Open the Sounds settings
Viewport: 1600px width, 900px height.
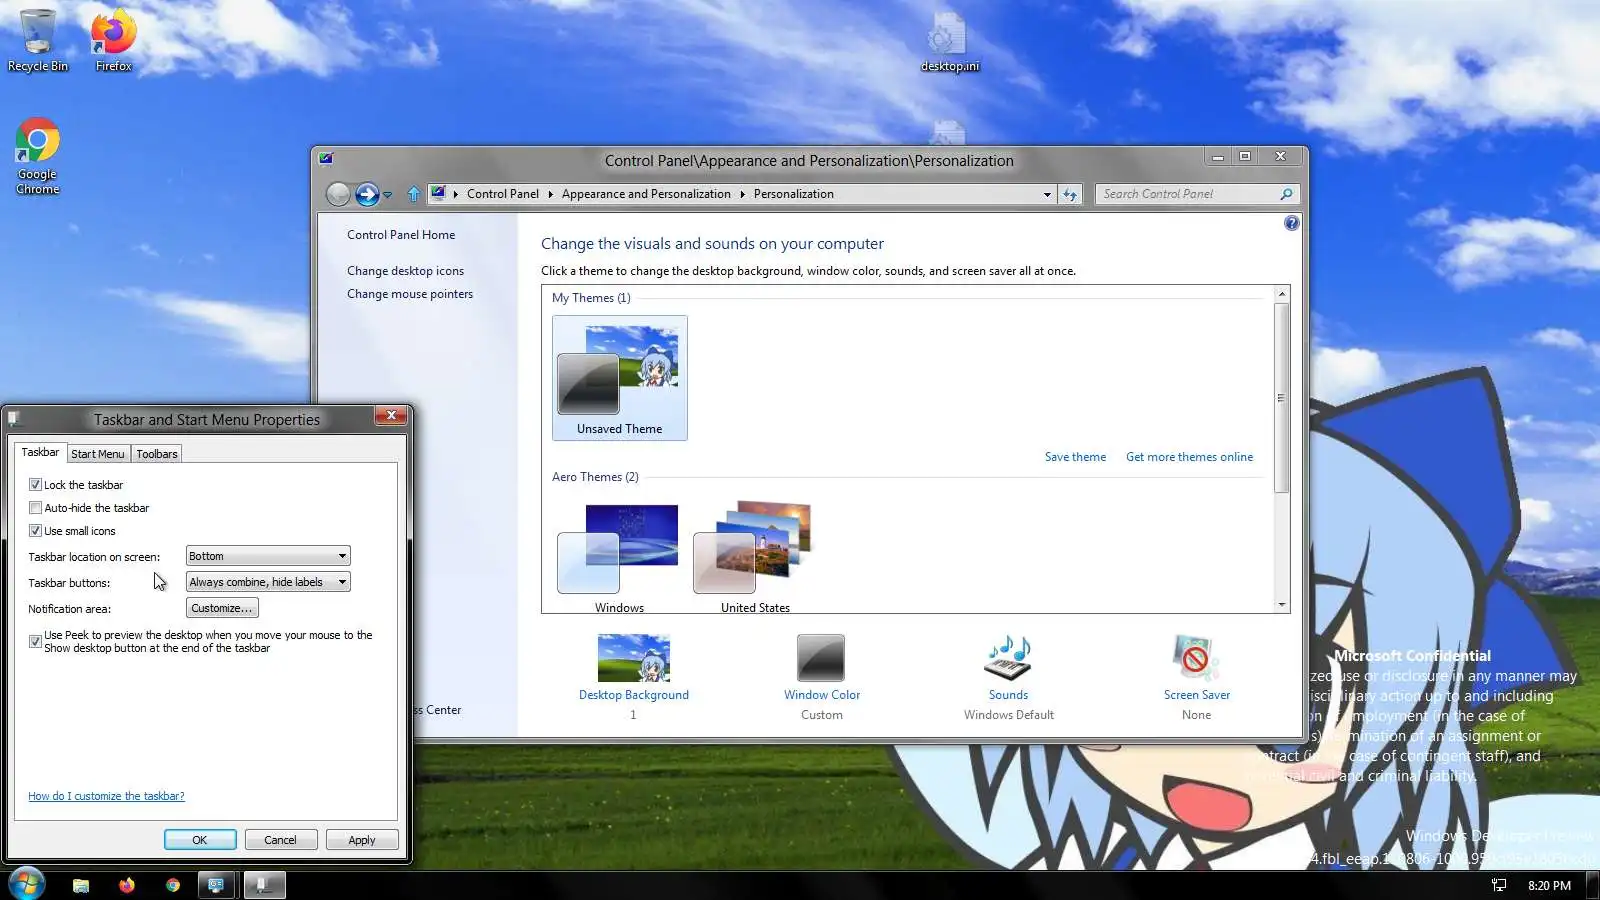1008,677
